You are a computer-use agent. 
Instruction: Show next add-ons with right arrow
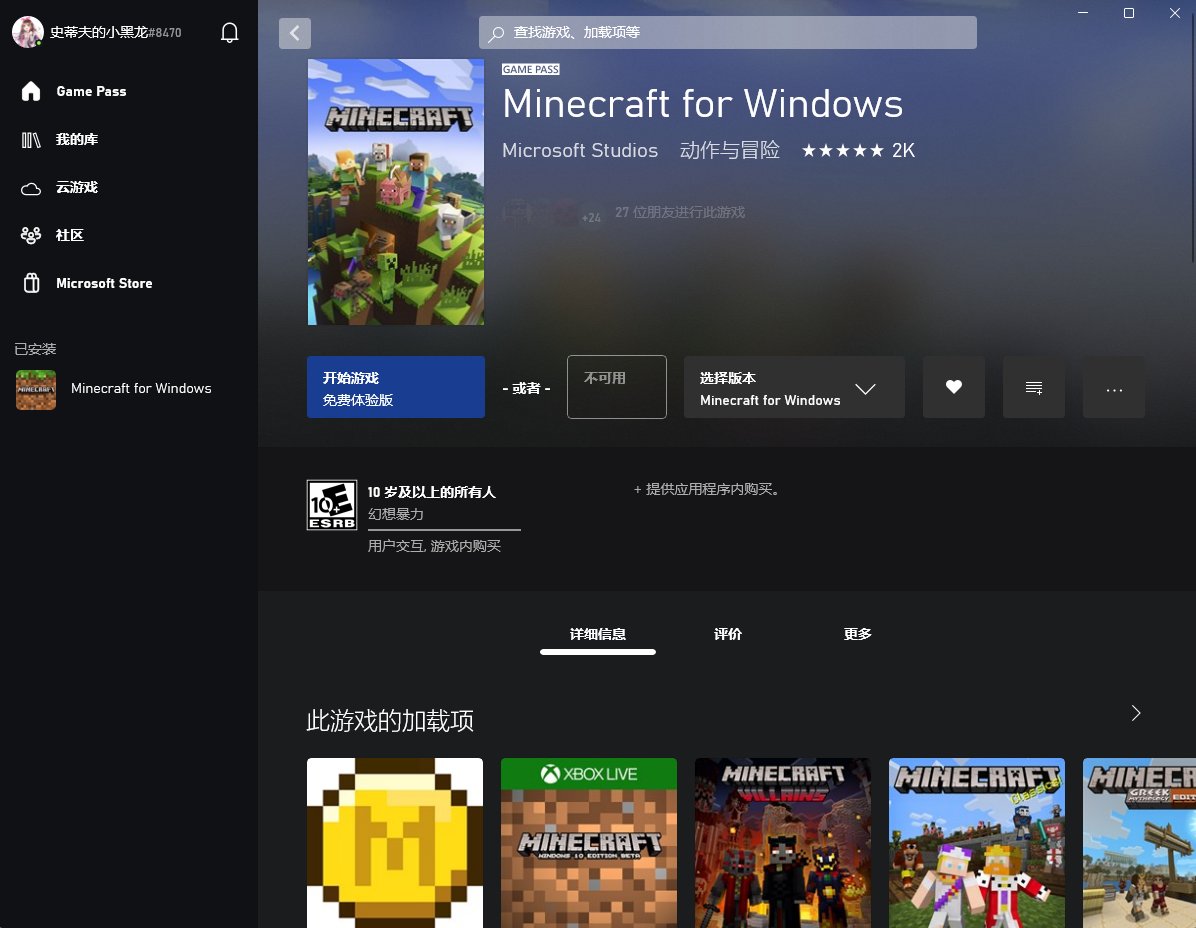(1136, 713)
